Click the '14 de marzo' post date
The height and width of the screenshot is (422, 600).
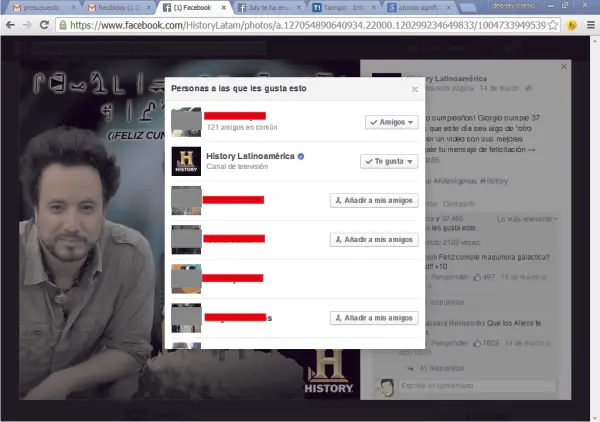point(499,88)
